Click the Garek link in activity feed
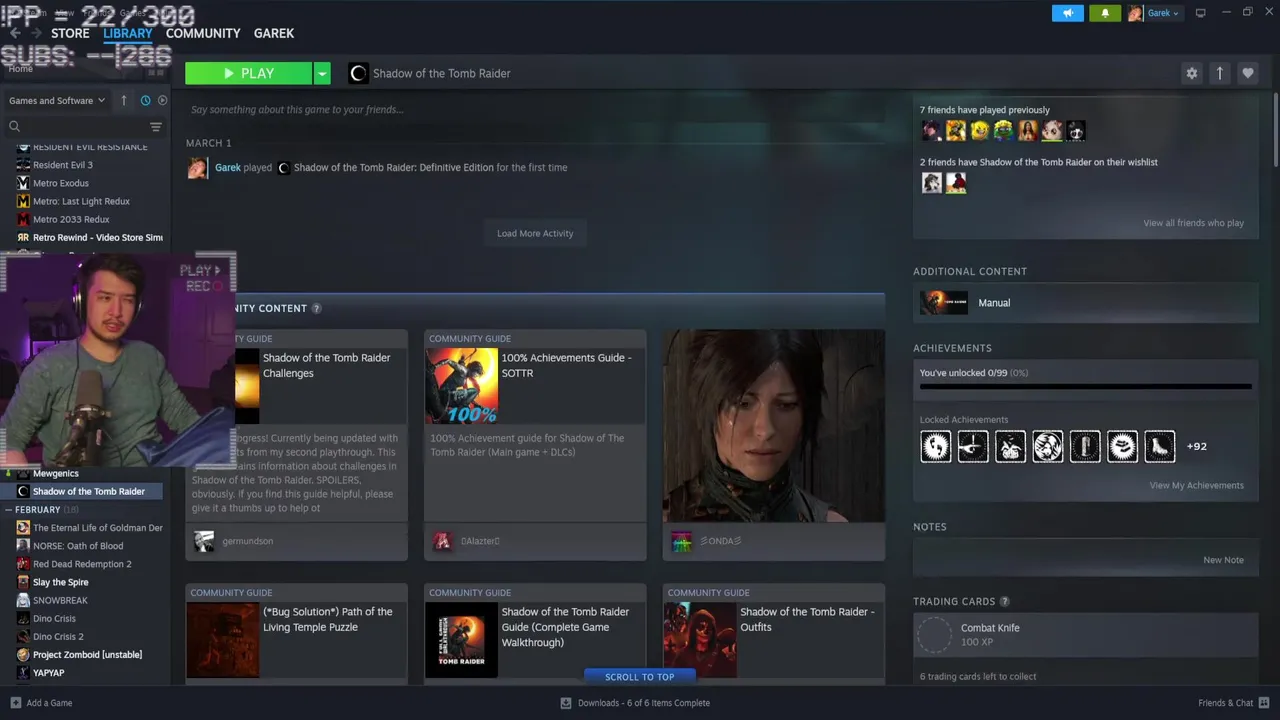1280x720 pixels. pyautogui.click(x=228, y=167)
